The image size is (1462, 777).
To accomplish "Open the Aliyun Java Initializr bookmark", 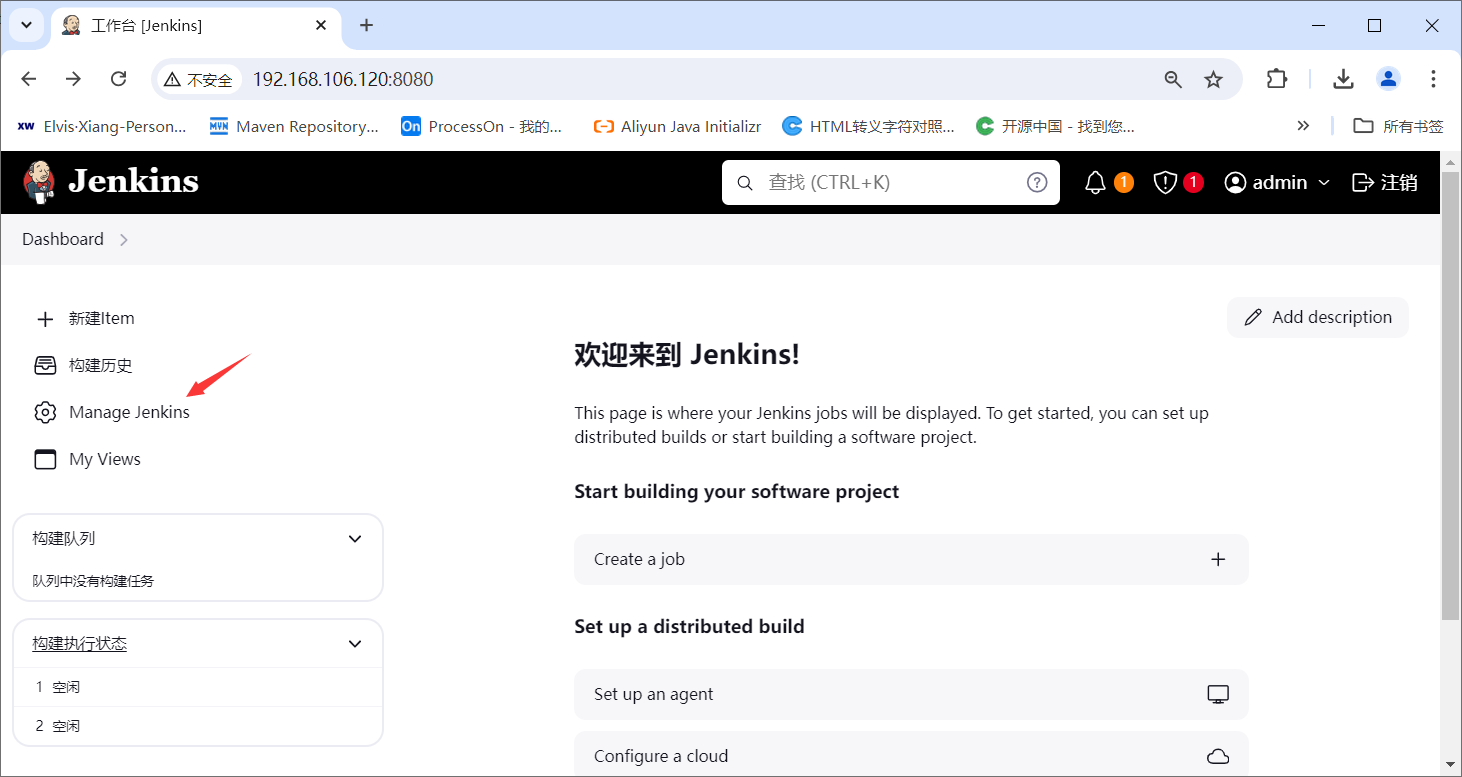I will click(677, 126).
